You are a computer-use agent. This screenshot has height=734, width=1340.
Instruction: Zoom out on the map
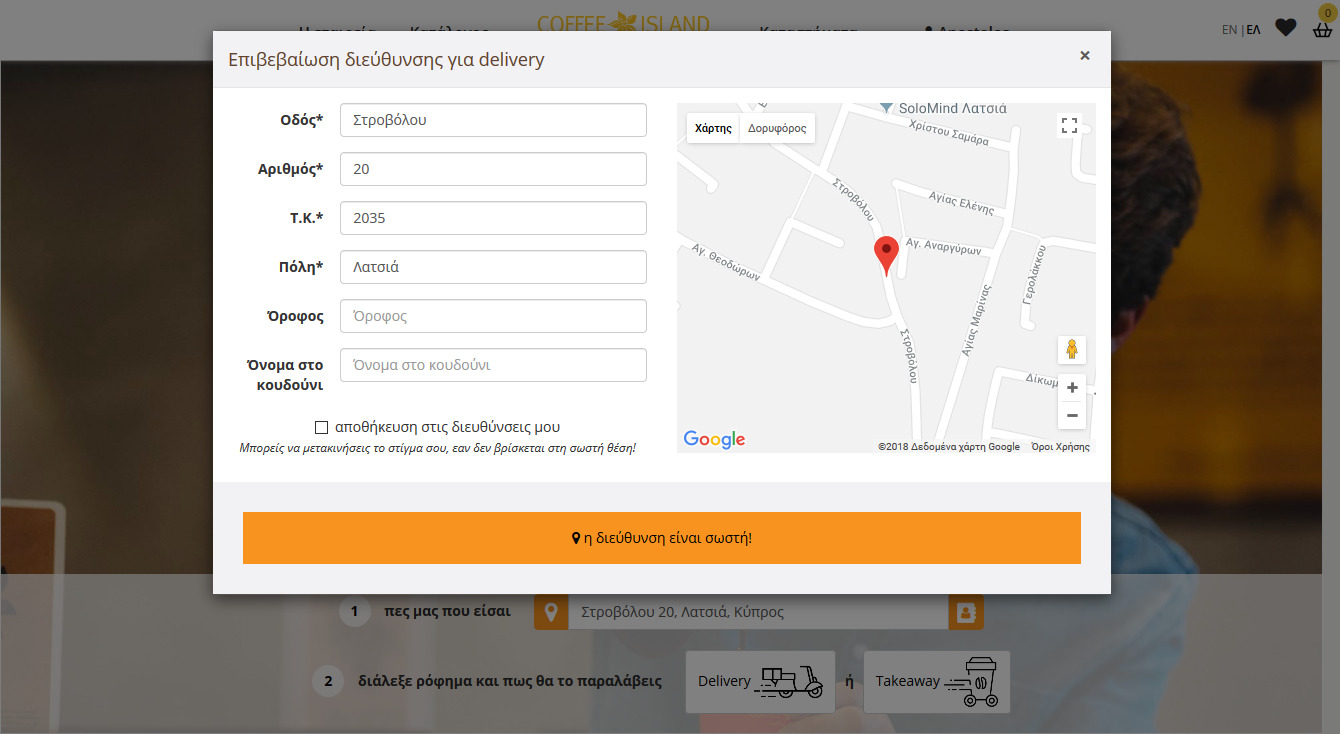(x=1072, y=415)
